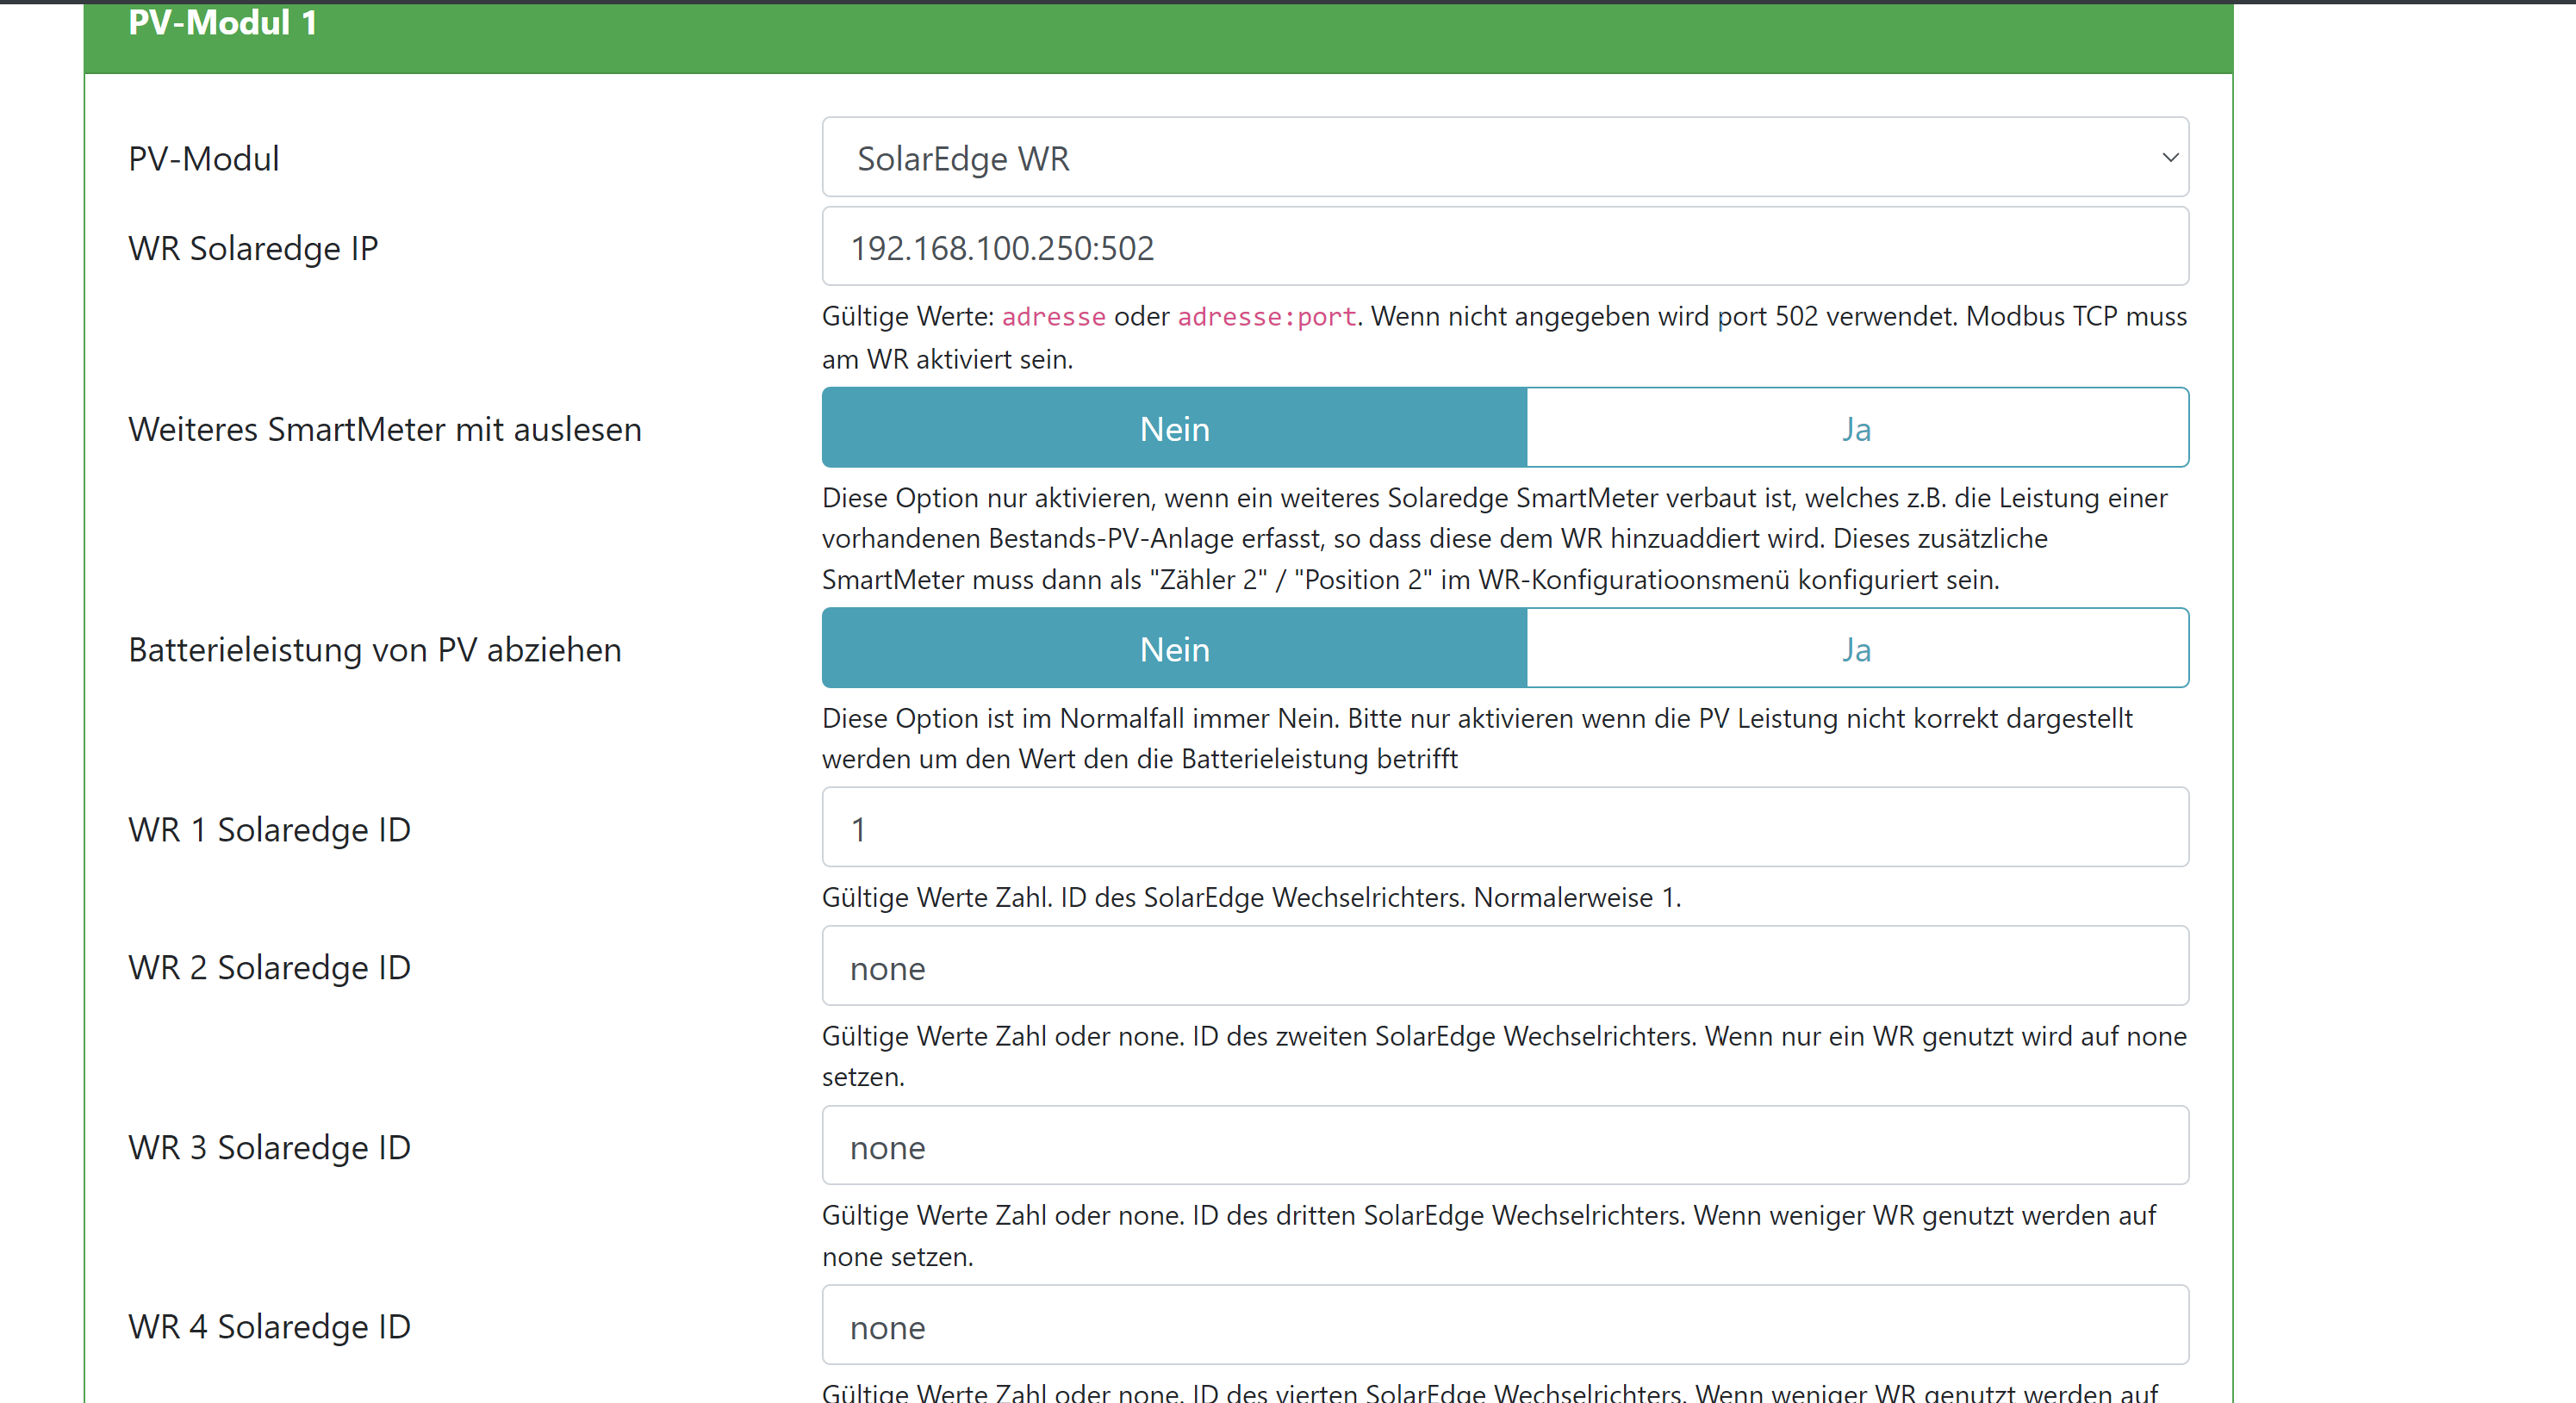This screenshot has width=2576, height=1403.
Task: Select Nein for Weiteres SmartMeter mit auslesen
Action: tap(1174, 428)
